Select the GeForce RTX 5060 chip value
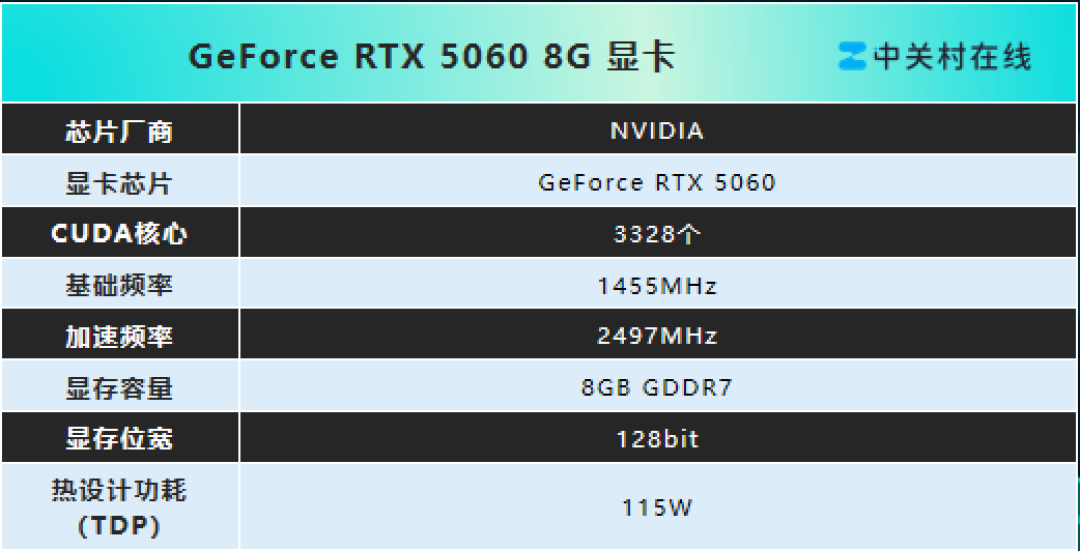Screen dimensions: 1080x551 [657, 183]
